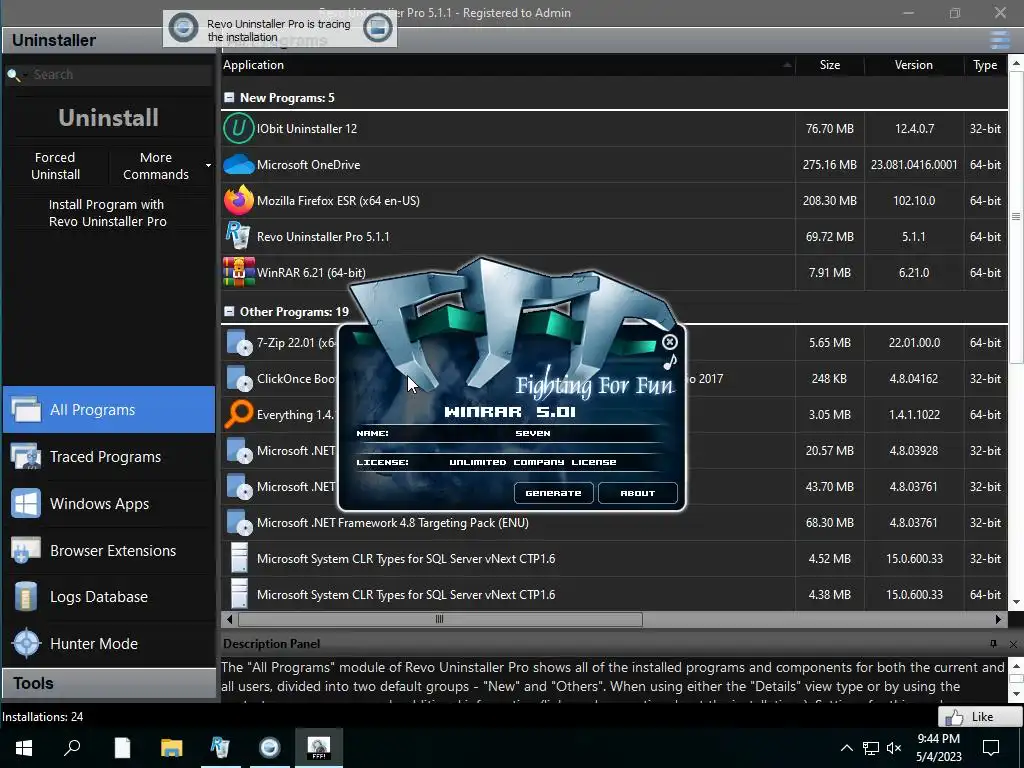Open File Explorer from the taskbar
1024x768 pixels.
coord(171,748)
